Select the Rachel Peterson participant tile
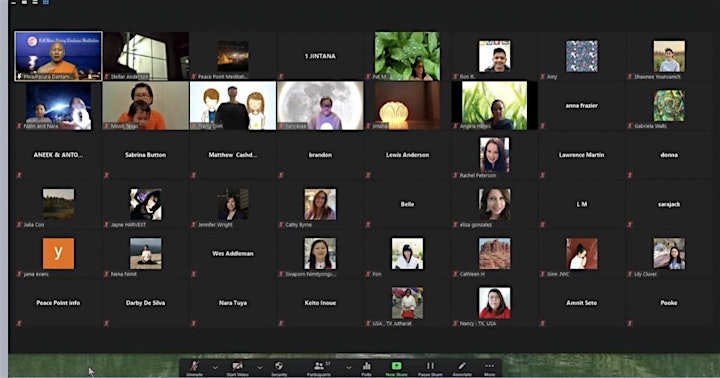This screenshot has height=378, width=720. pyautogui.click(x=495, y=155)
